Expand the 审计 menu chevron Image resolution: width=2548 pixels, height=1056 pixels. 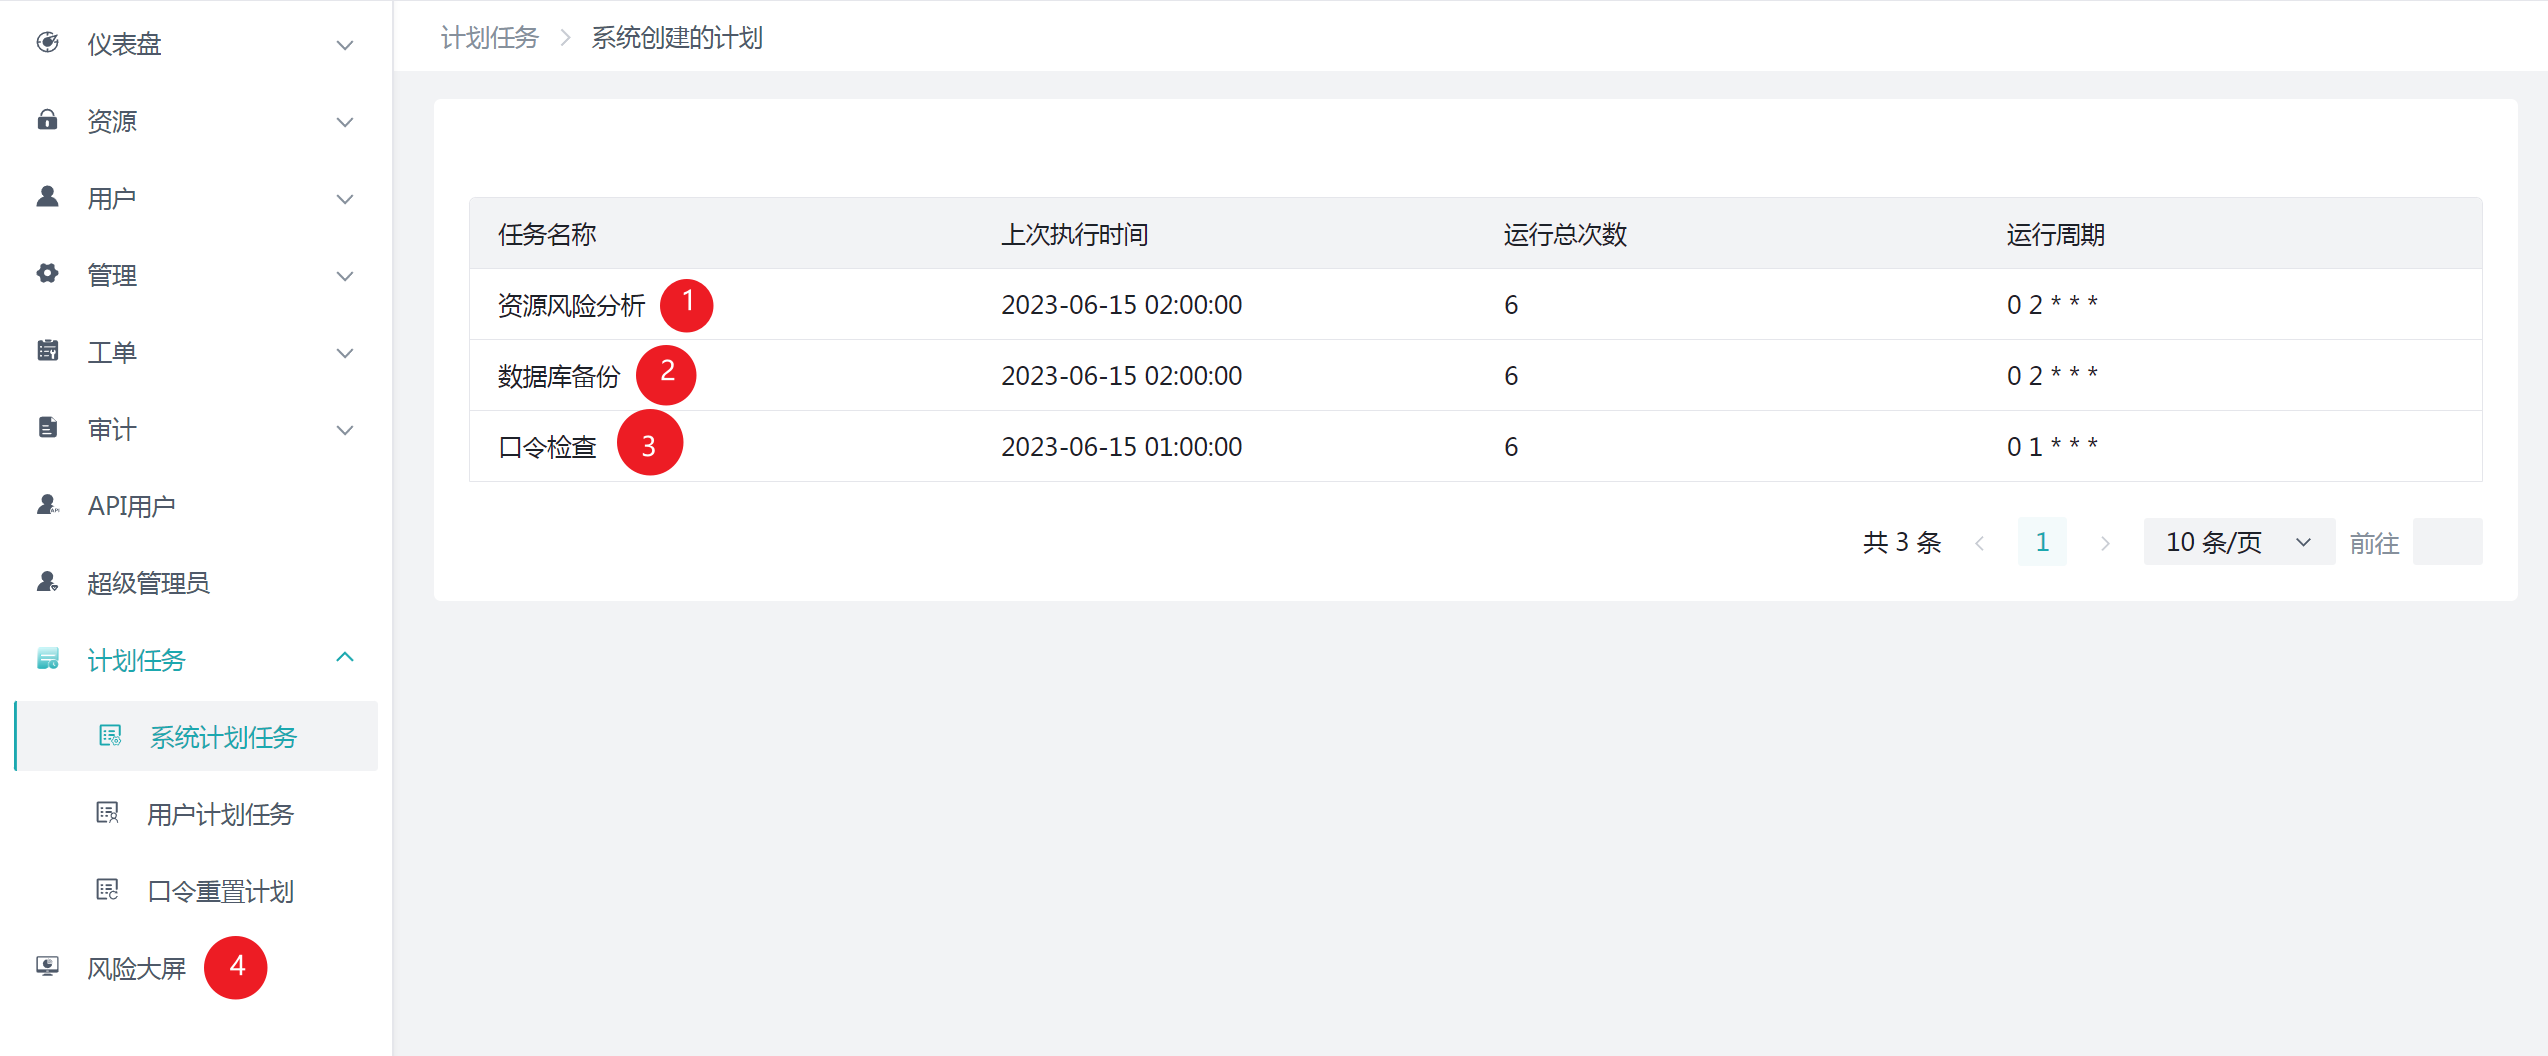coord(345,430)
